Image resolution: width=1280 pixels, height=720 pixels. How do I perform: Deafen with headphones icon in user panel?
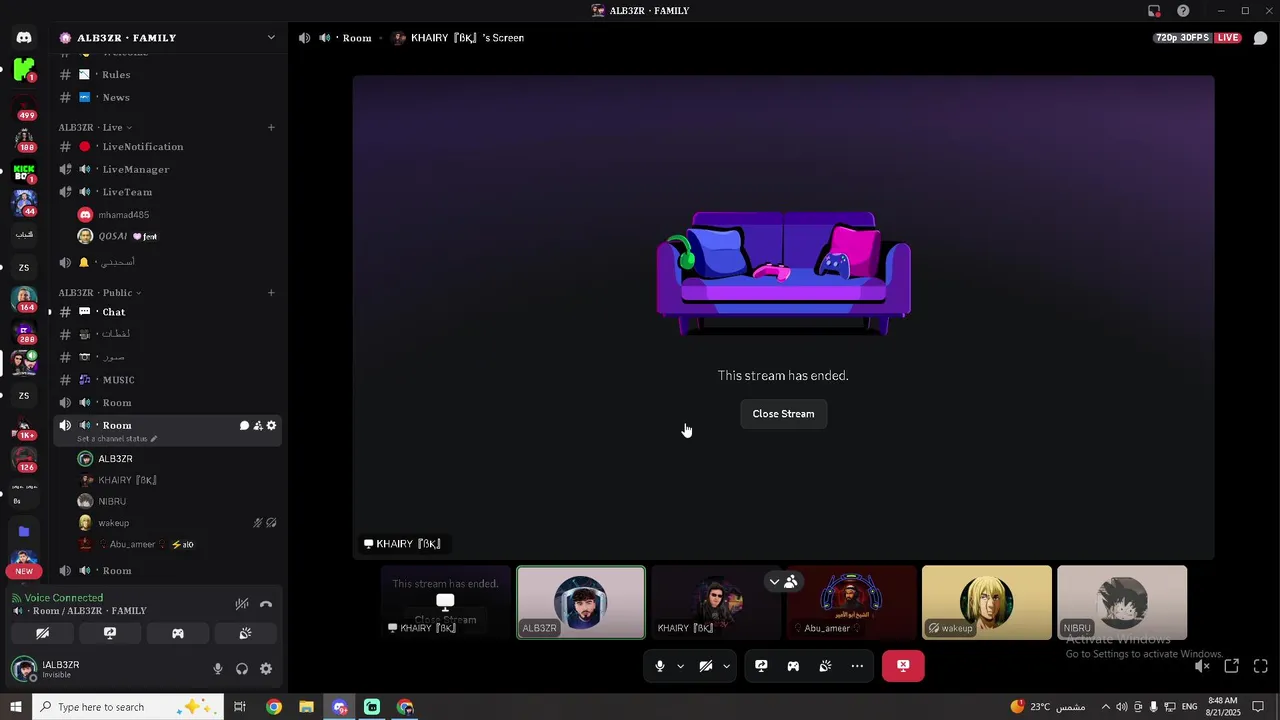(x=242, y=669)
